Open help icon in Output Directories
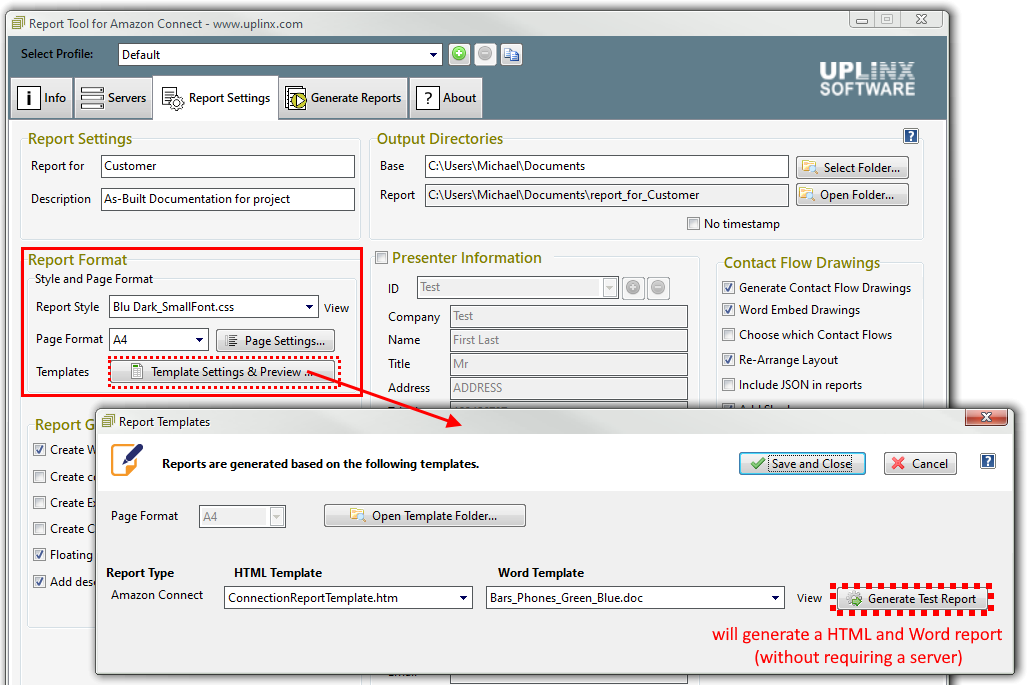This screenshot has width=1034, height=685. (x=911, y=136)
